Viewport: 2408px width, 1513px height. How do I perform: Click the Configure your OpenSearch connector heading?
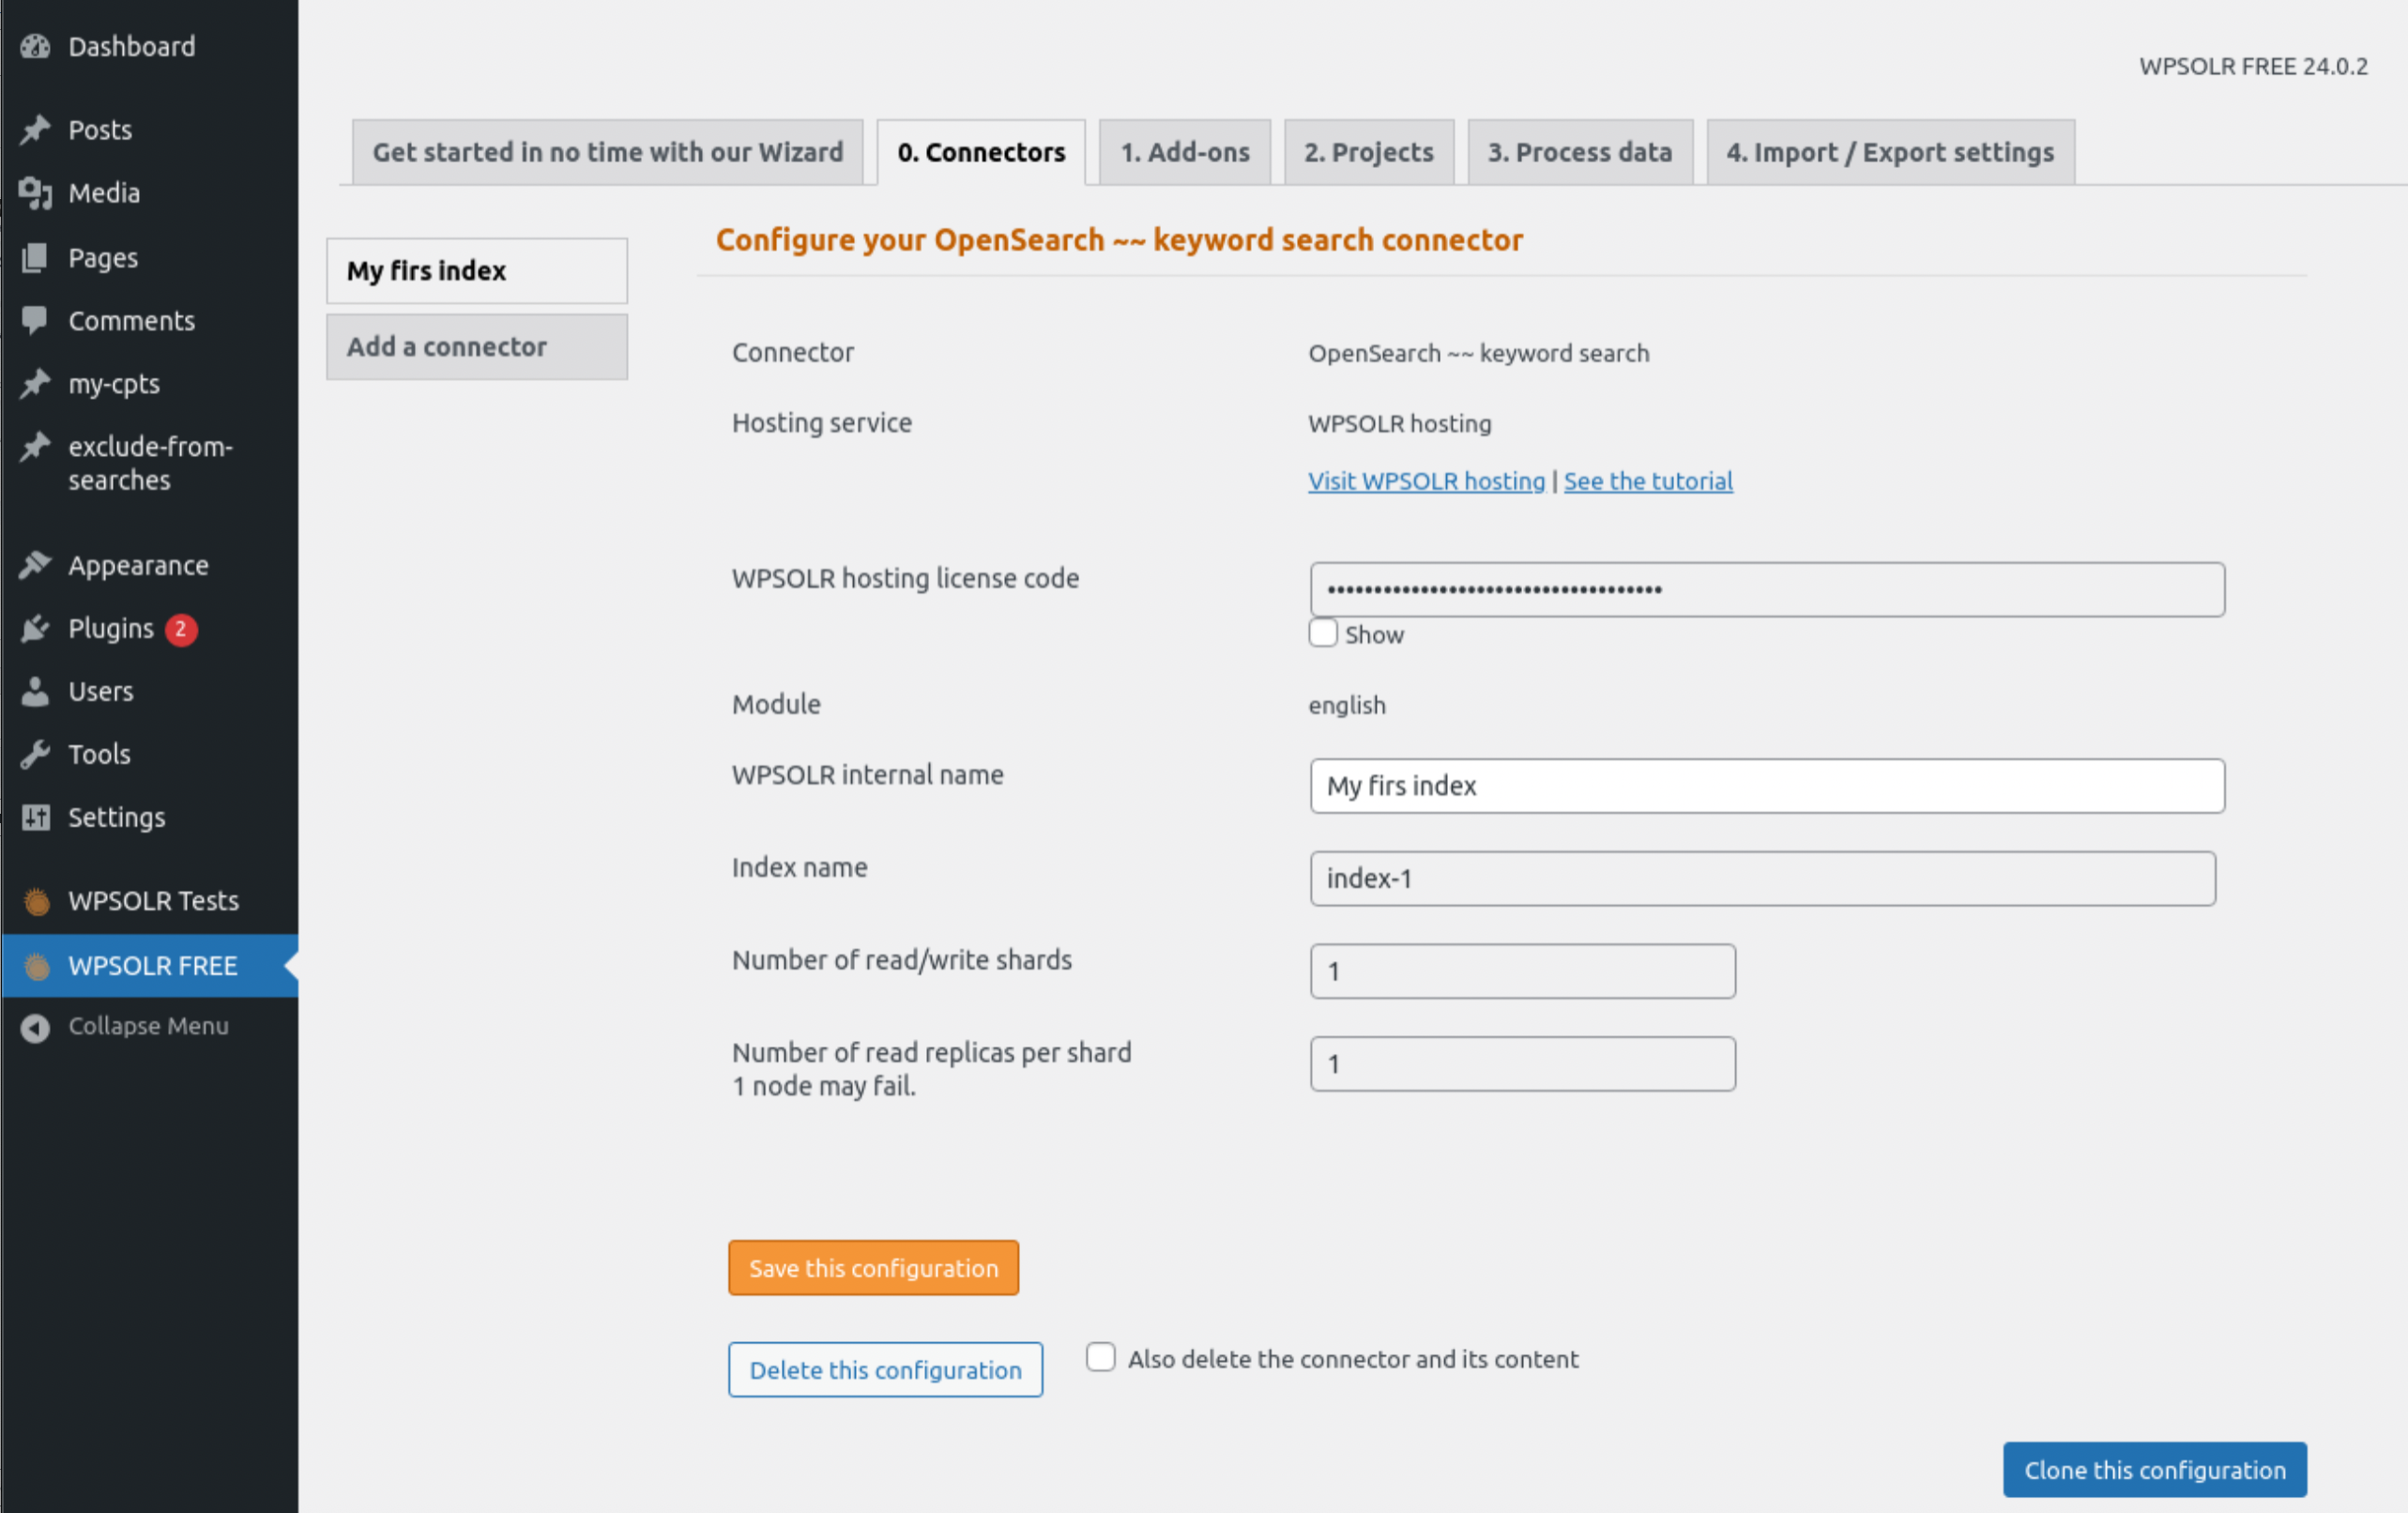click(x=1119, y=240)
